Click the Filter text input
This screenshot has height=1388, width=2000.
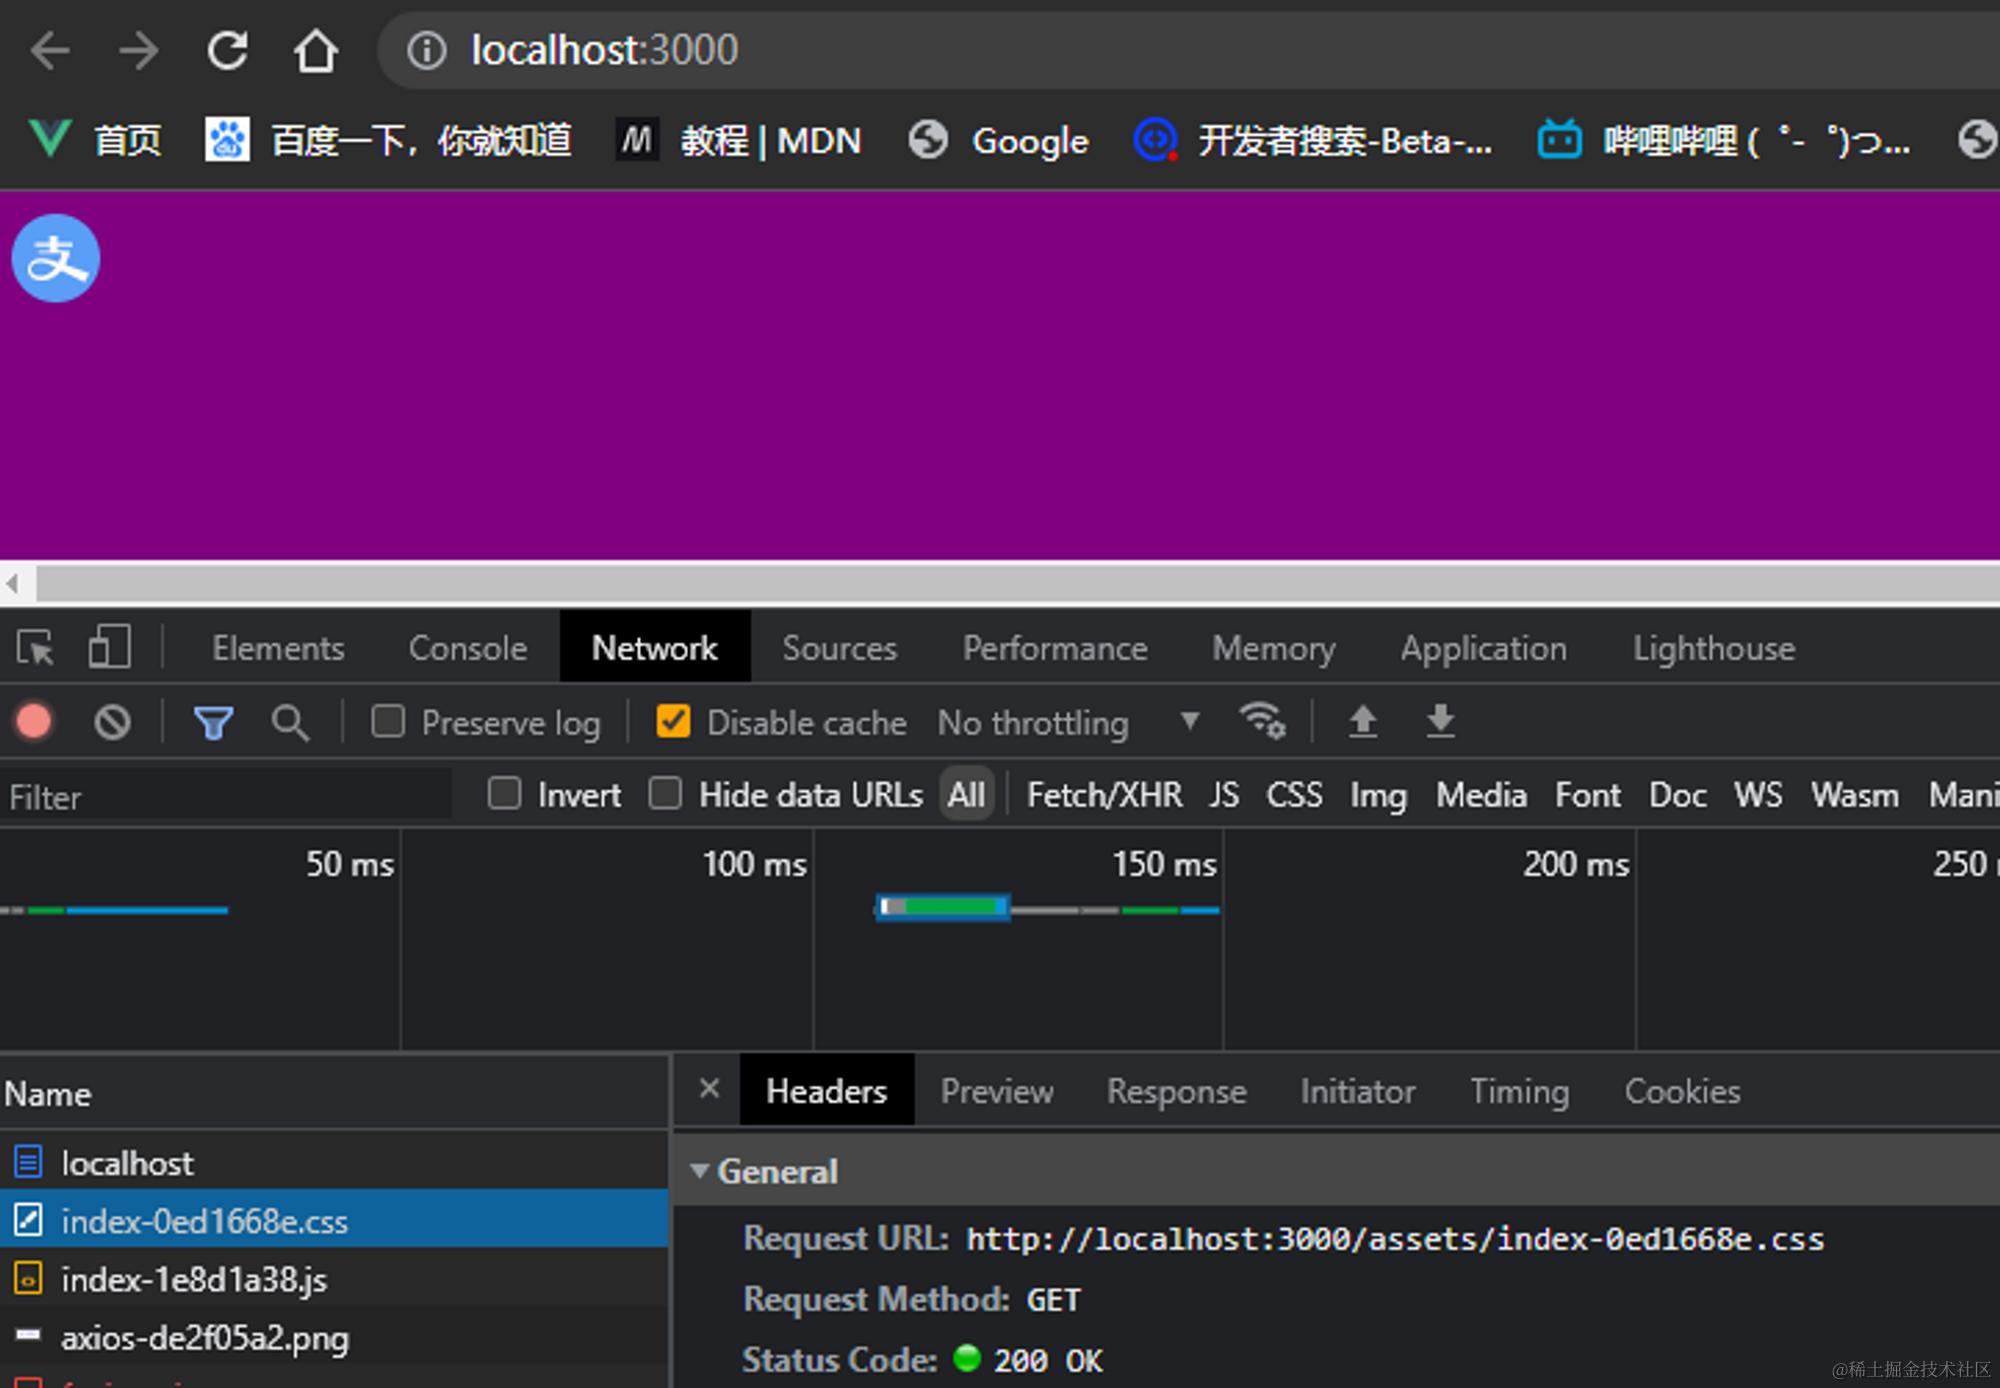225,797
